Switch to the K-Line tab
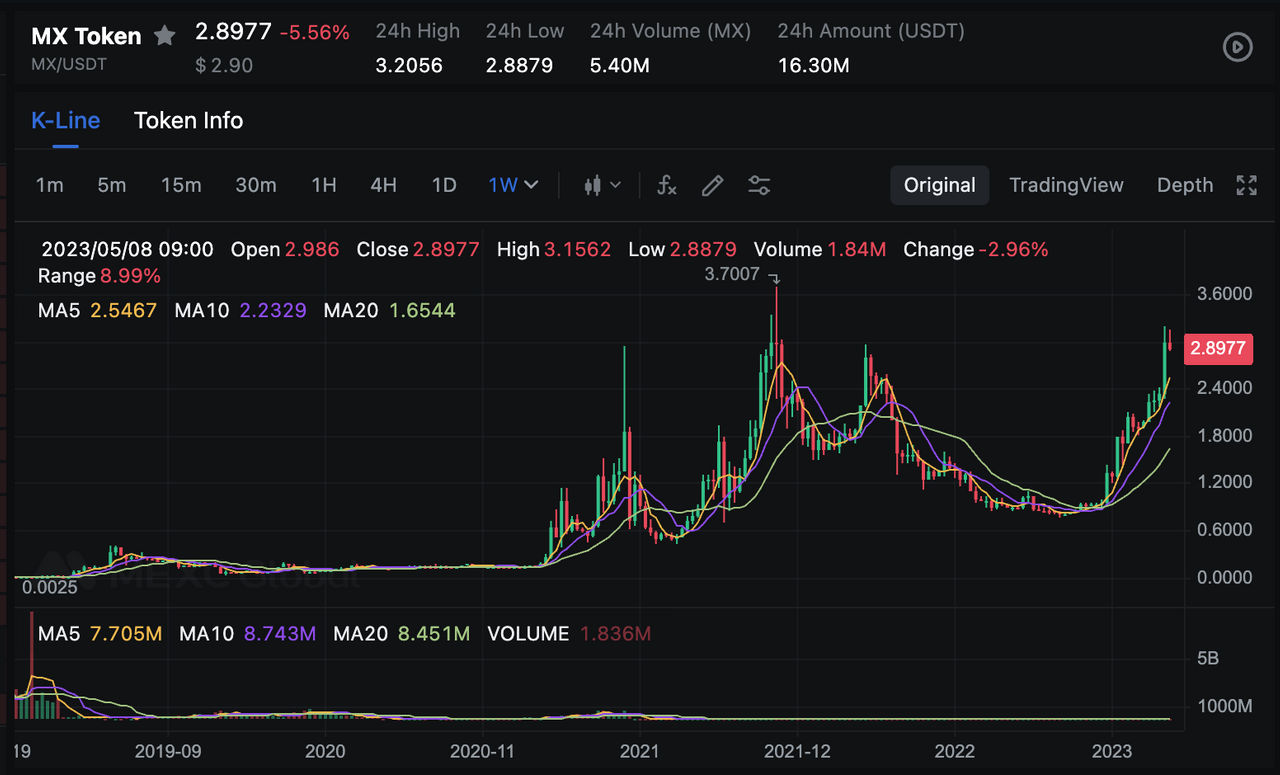1280x775 pixels. pos(66,120)
